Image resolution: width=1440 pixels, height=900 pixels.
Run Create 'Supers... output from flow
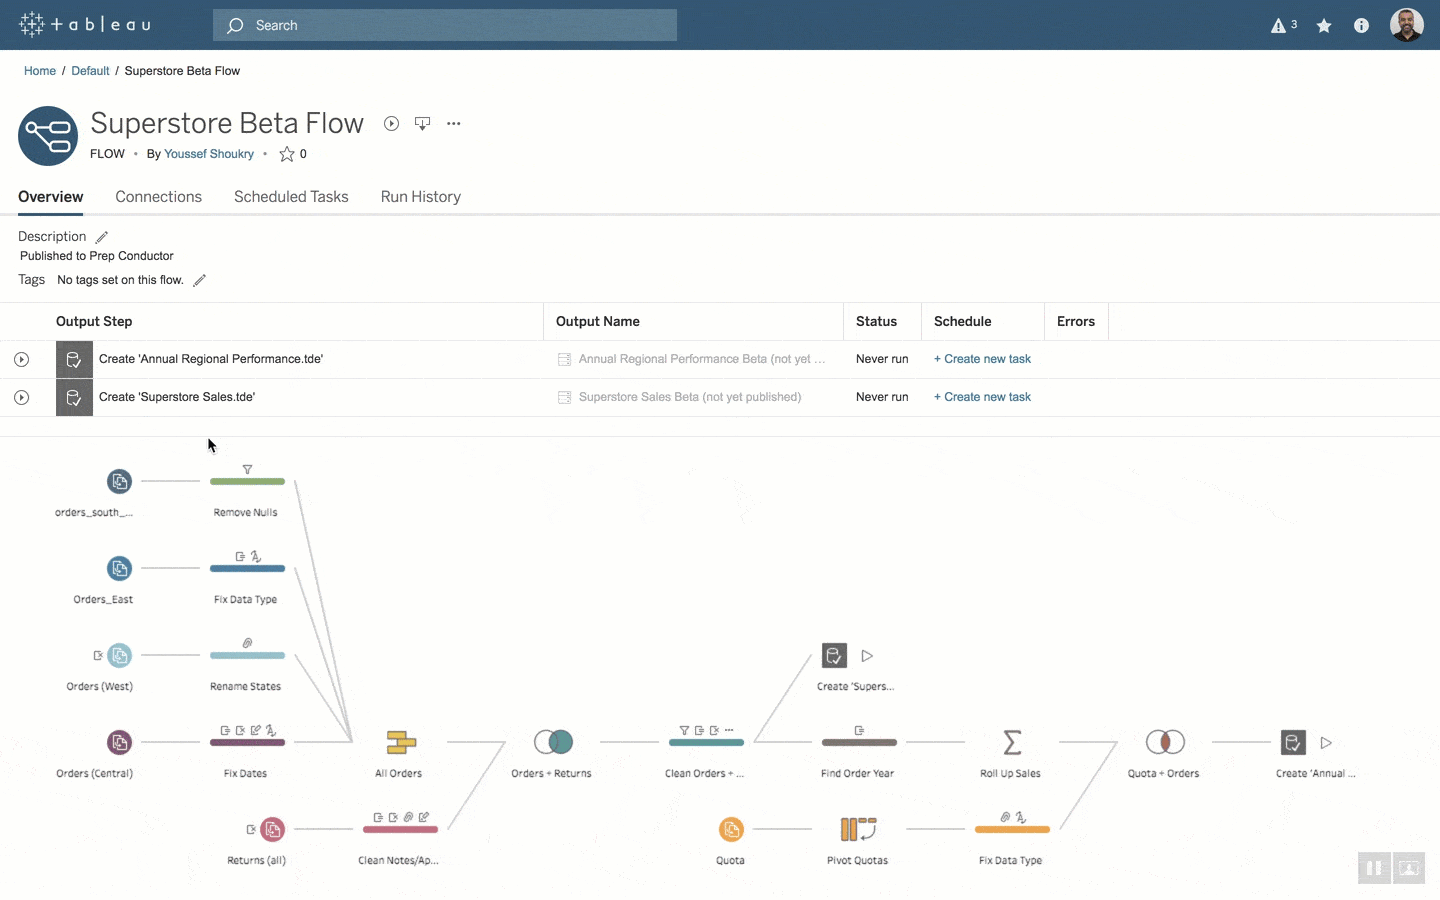pos(867,656)
